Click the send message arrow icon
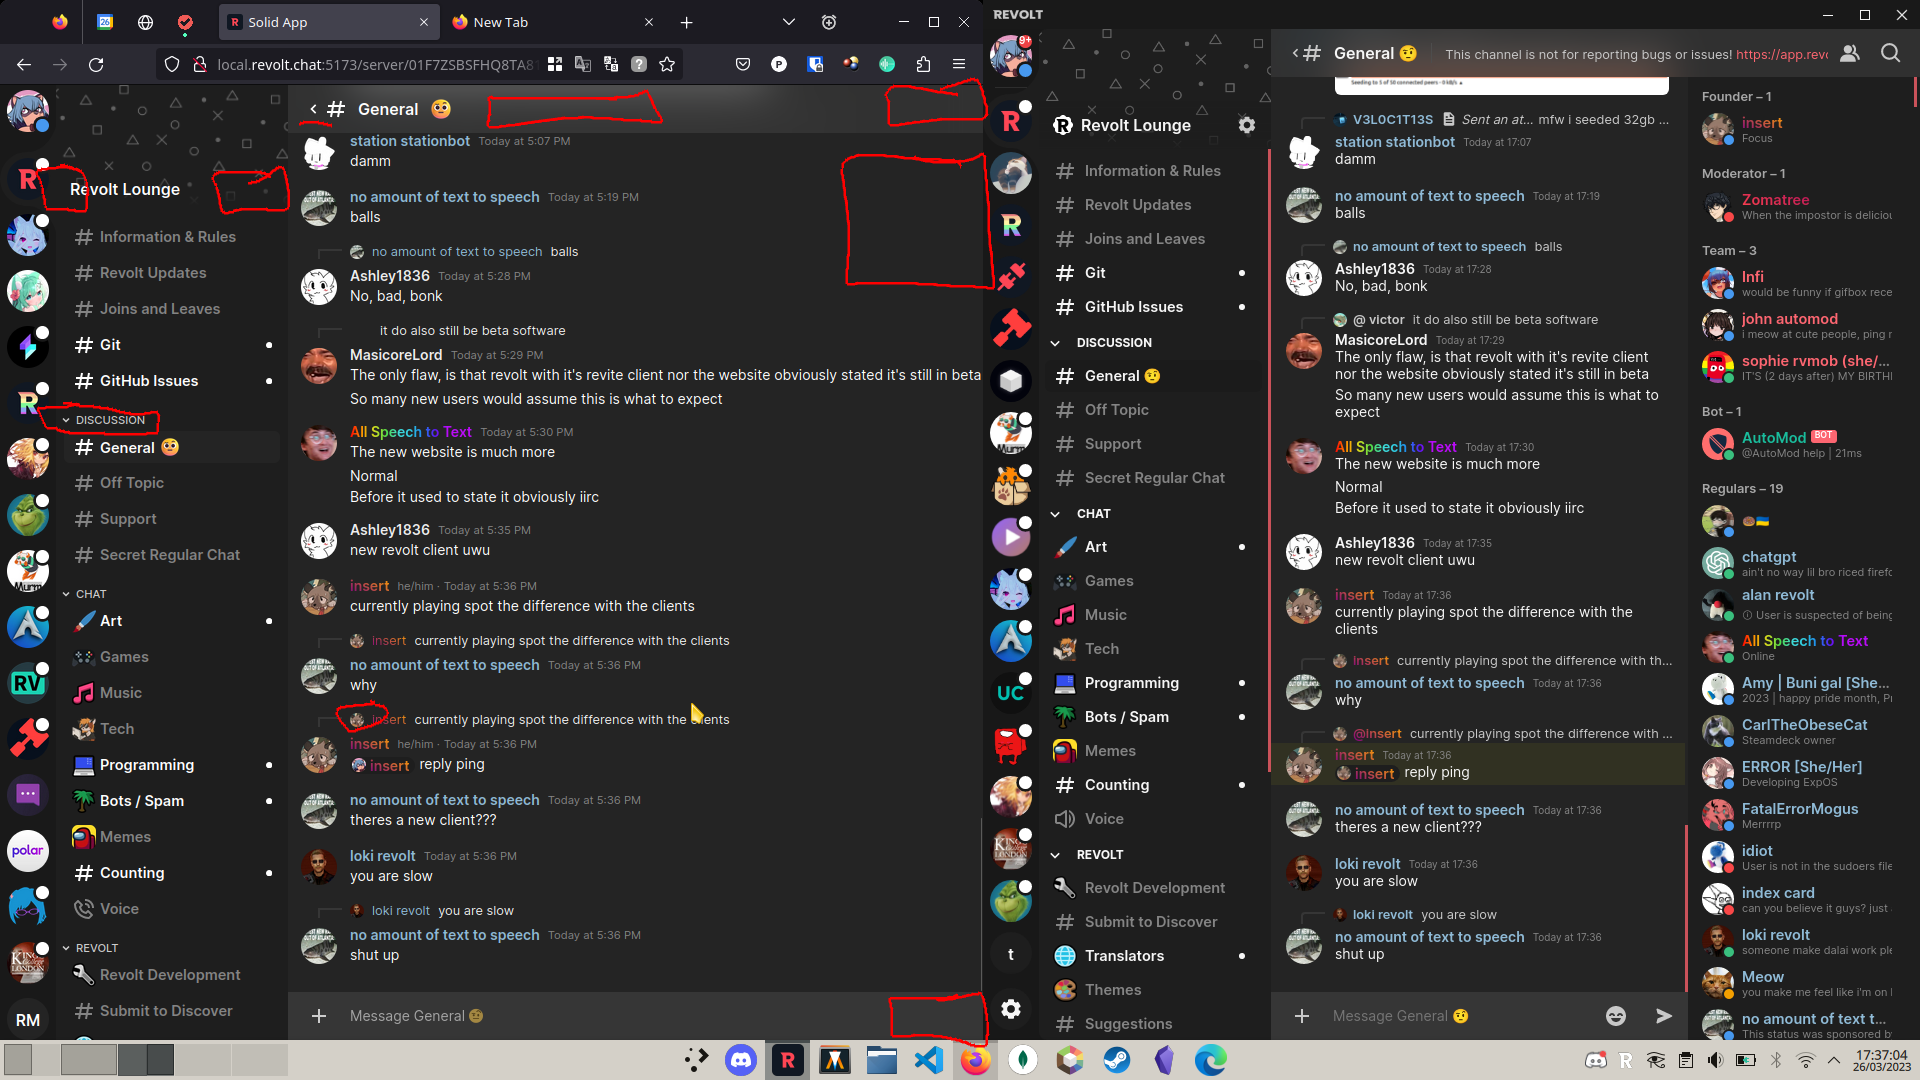 [x=1663, y=1016]
